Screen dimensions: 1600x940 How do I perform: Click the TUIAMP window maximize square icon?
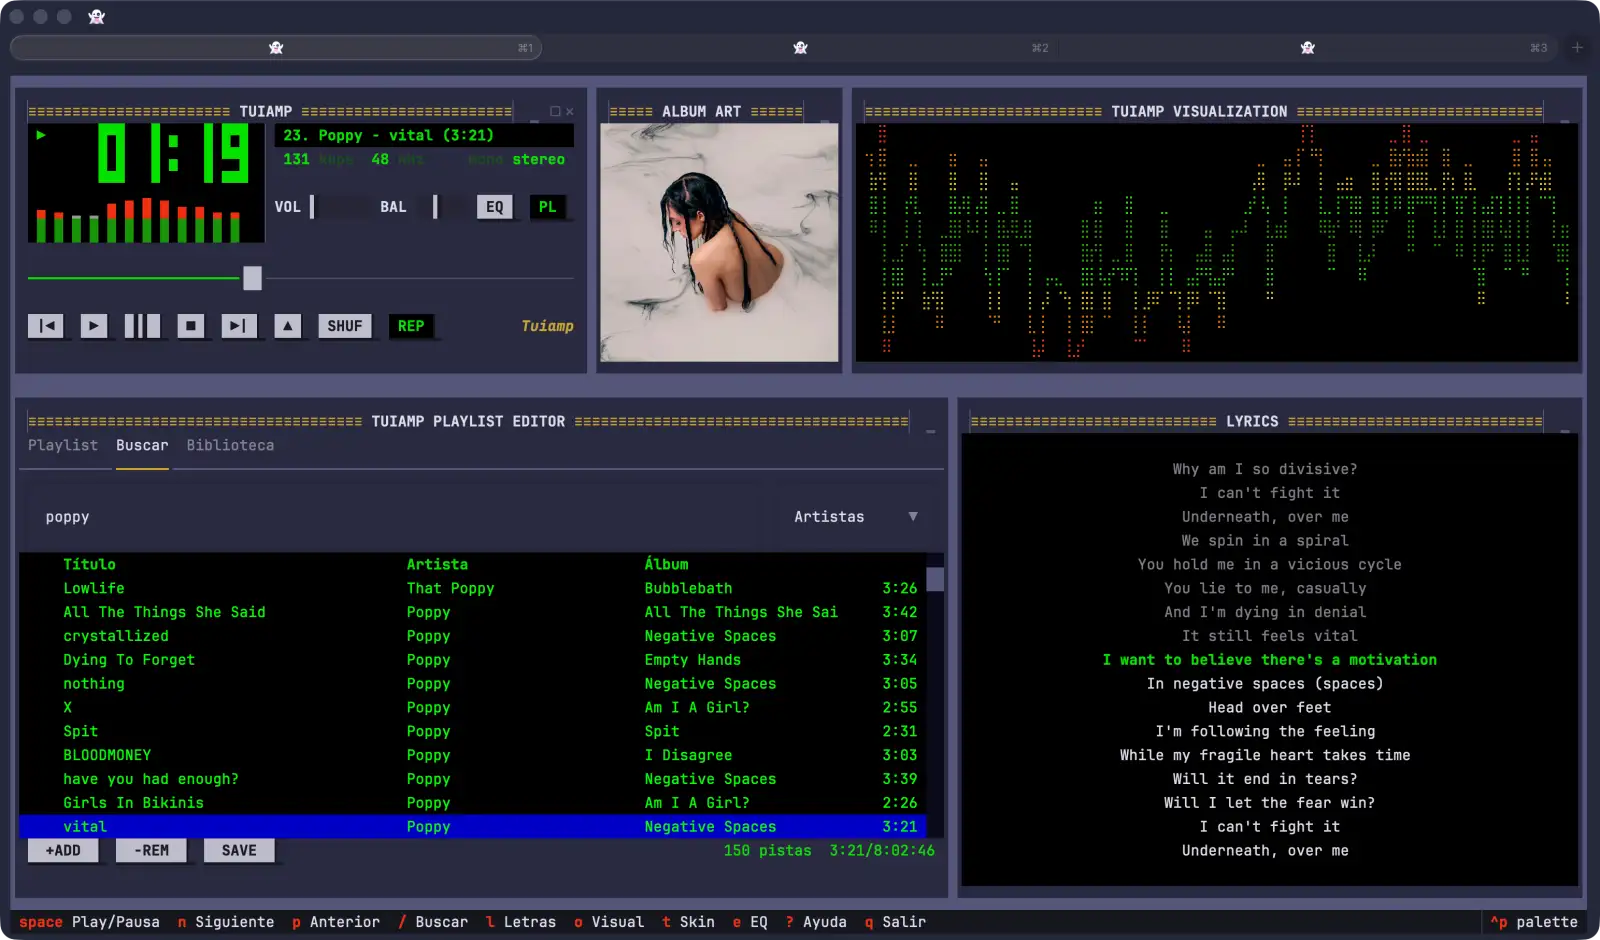[555, 112]
